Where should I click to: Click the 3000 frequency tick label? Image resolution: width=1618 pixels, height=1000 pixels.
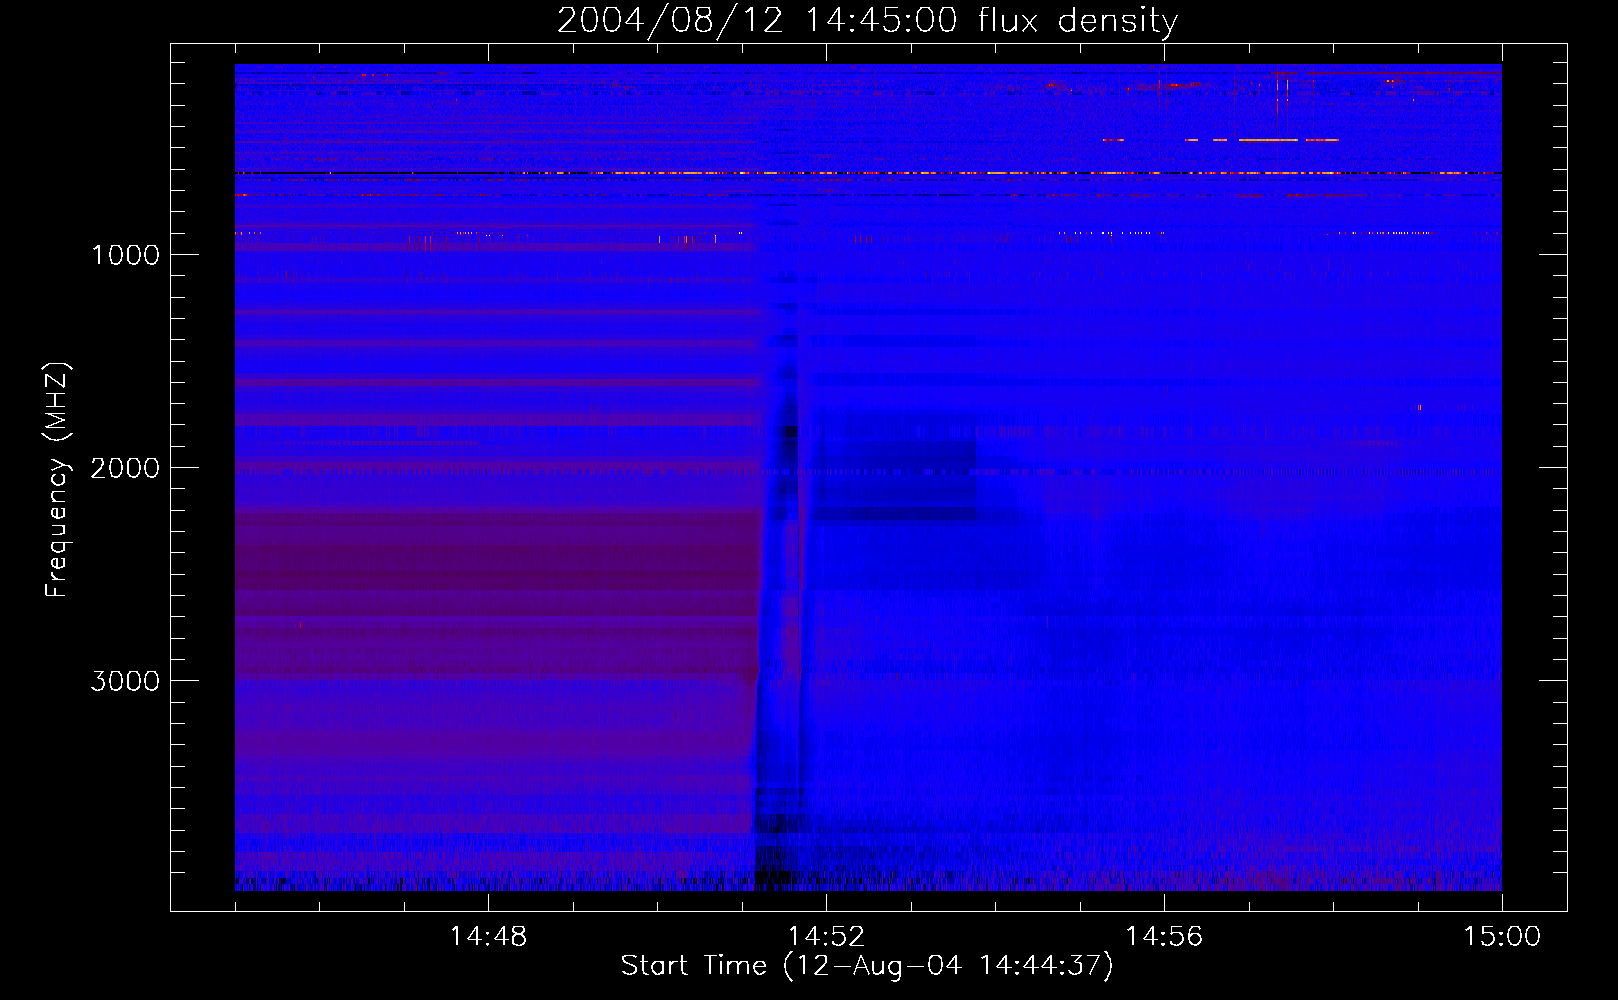(125, 681)
